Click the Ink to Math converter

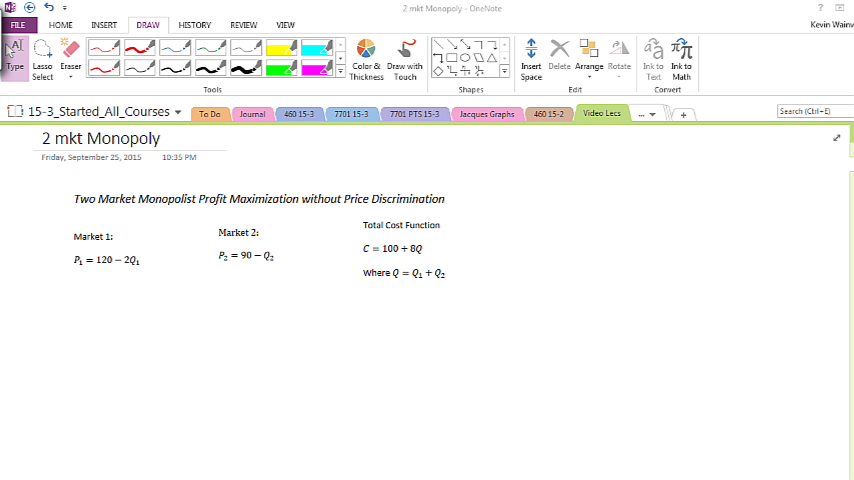tap(681, 59)
